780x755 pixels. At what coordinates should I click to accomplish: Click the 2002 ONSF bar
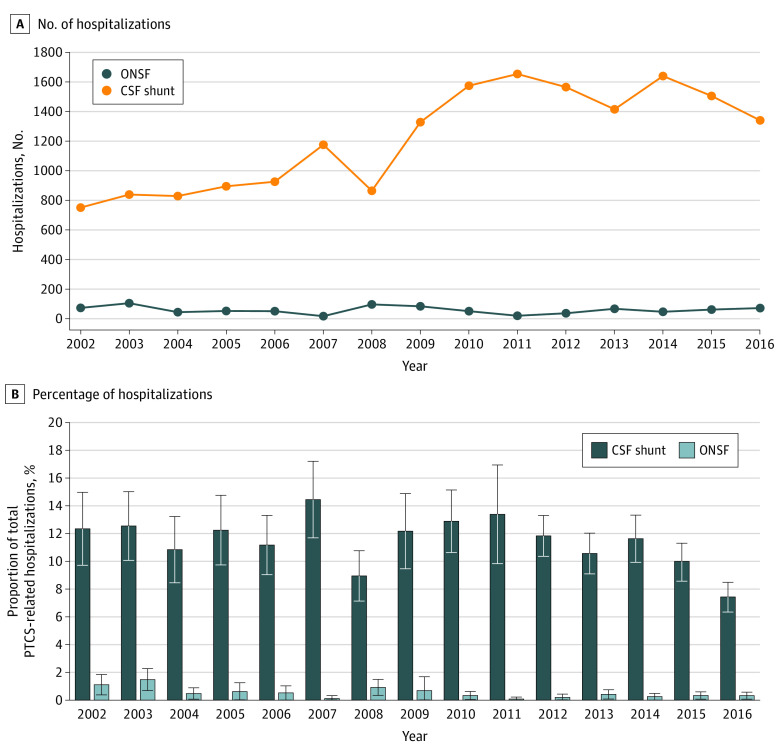tap(101, 692)
